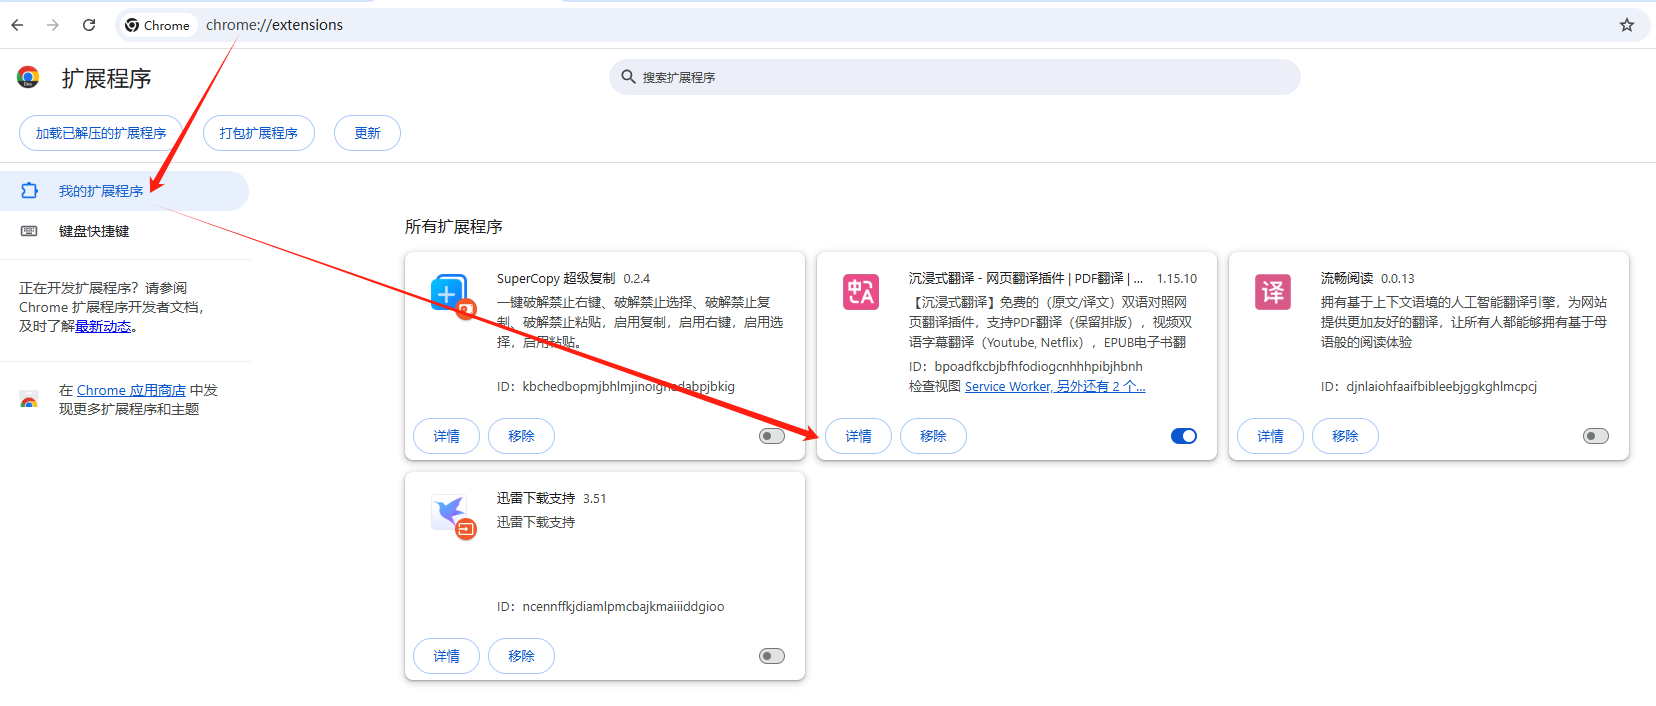Bookmark this page with the star icon
This screenshot has width=1656, height=706.
[1627, 25]
